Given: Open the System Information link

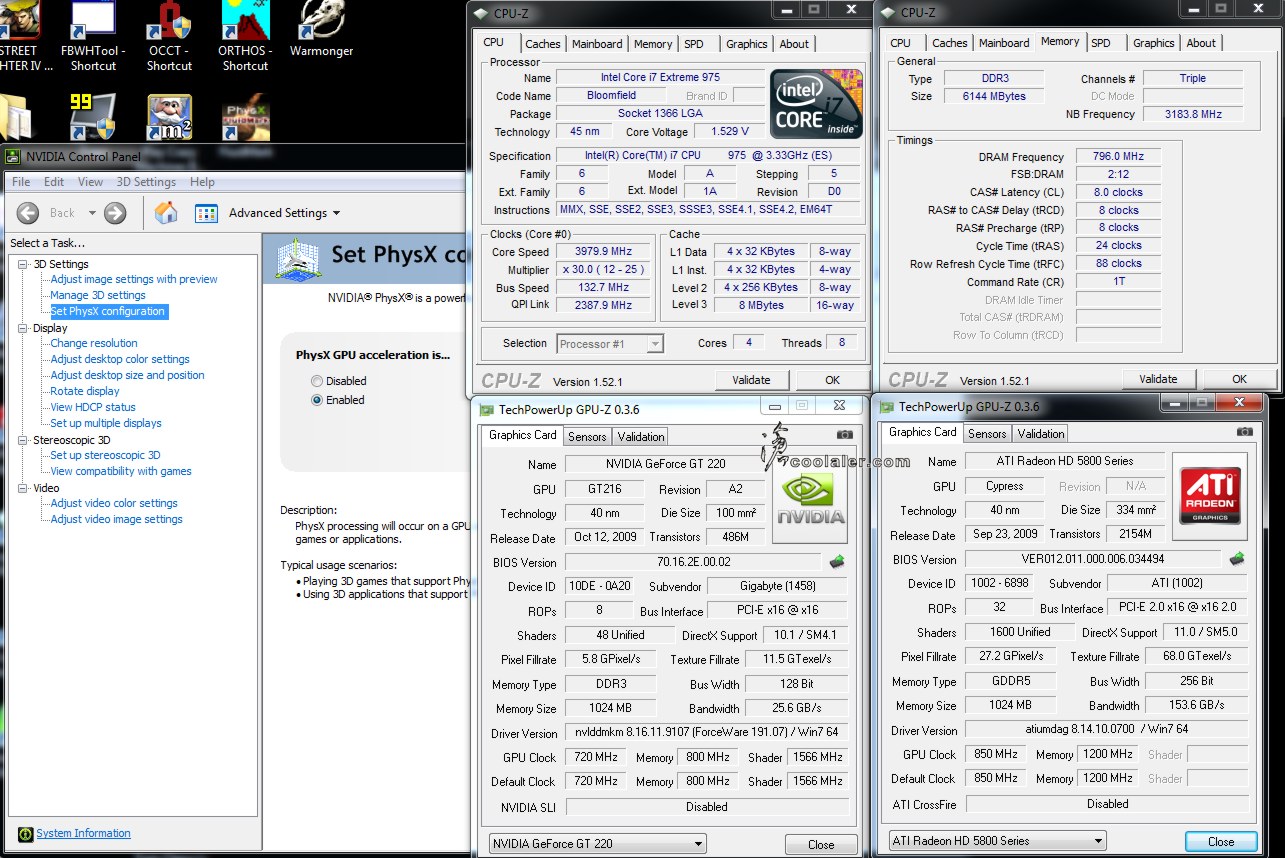Looking at the screenshot, I should tap(83, 833).
